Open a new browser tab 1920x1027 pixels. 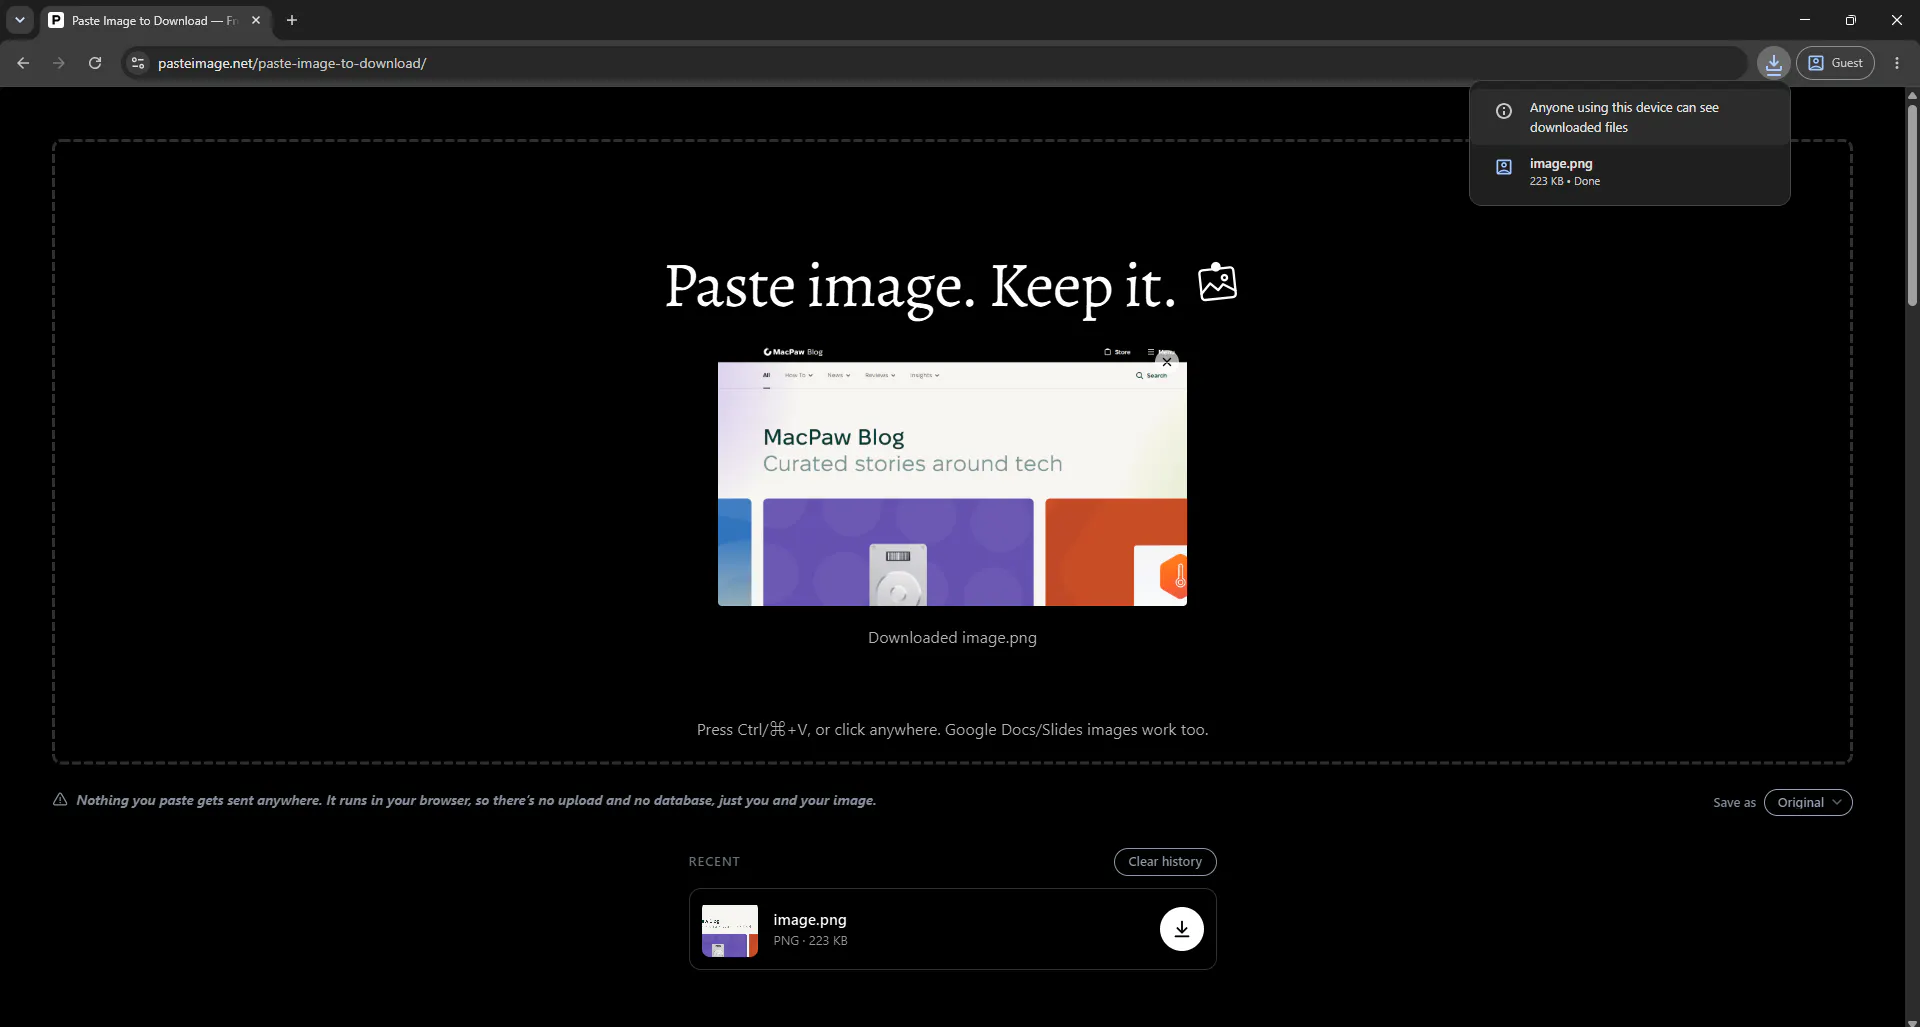pyautogui.click(x=292, y=20)
